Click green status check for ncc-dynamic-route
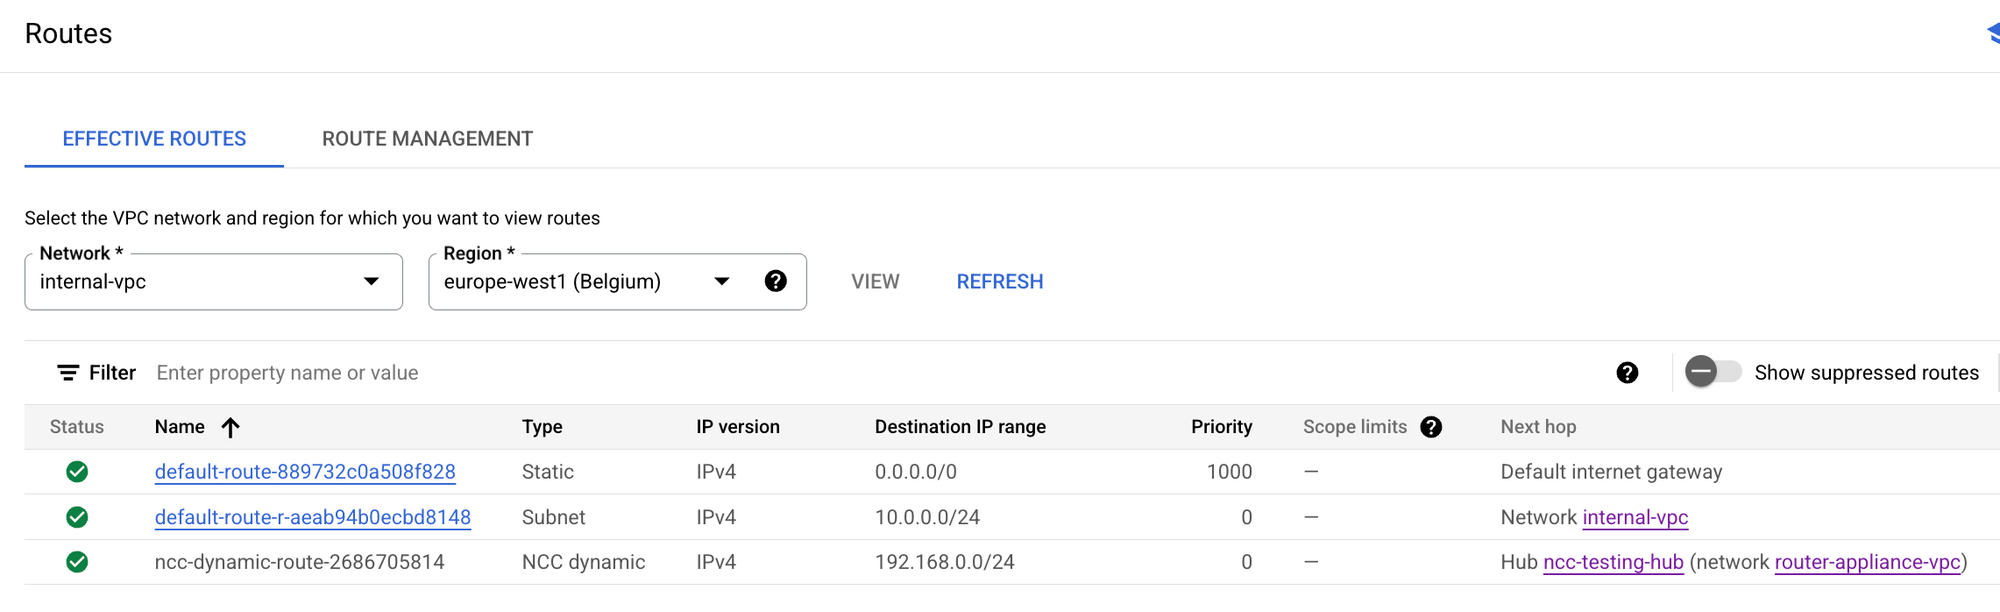 tap(77, 562)
